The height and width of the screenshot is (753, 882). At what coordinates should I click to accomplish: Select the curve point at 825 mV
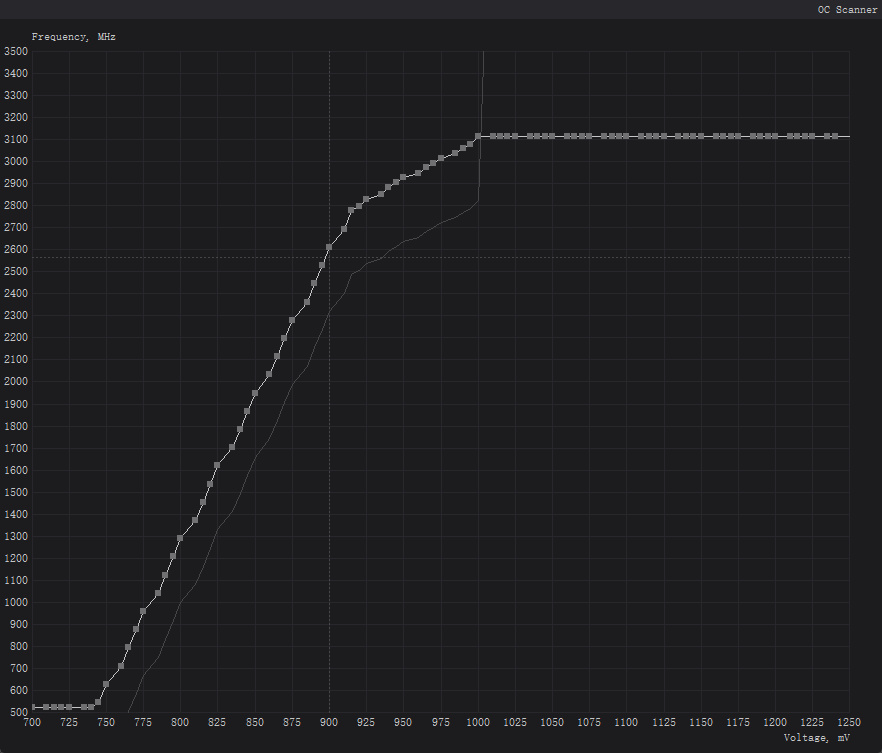pos(217,465)
